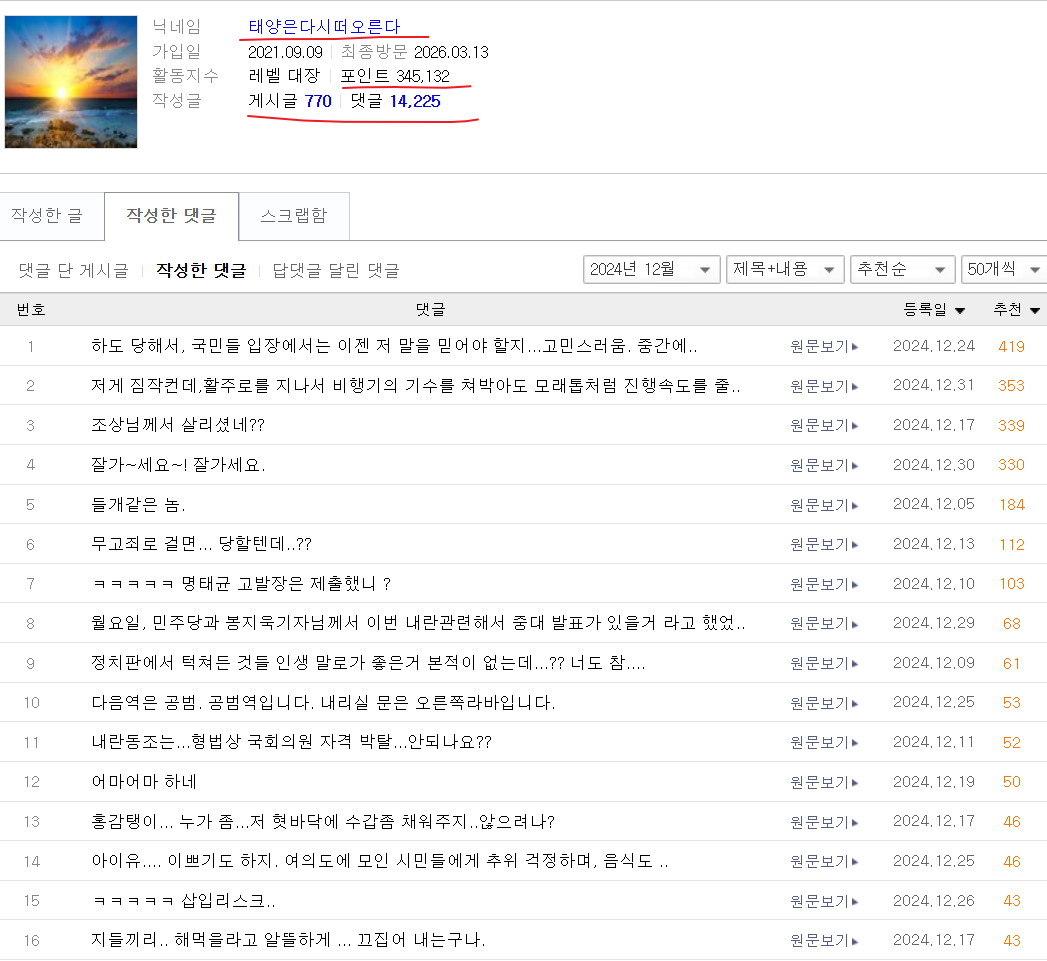Click 원문보기 for comment row 1

(x=824, y=346)
